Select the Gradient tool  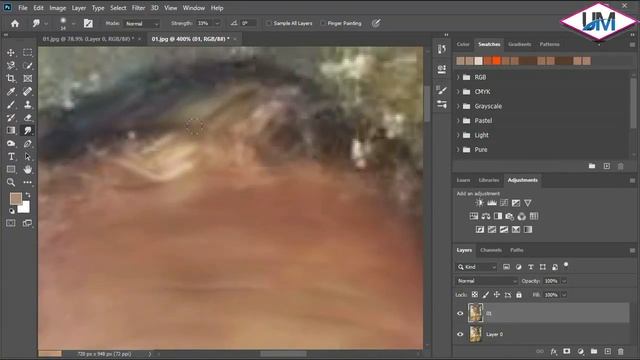pyautogui.click(x=11, y=131)
